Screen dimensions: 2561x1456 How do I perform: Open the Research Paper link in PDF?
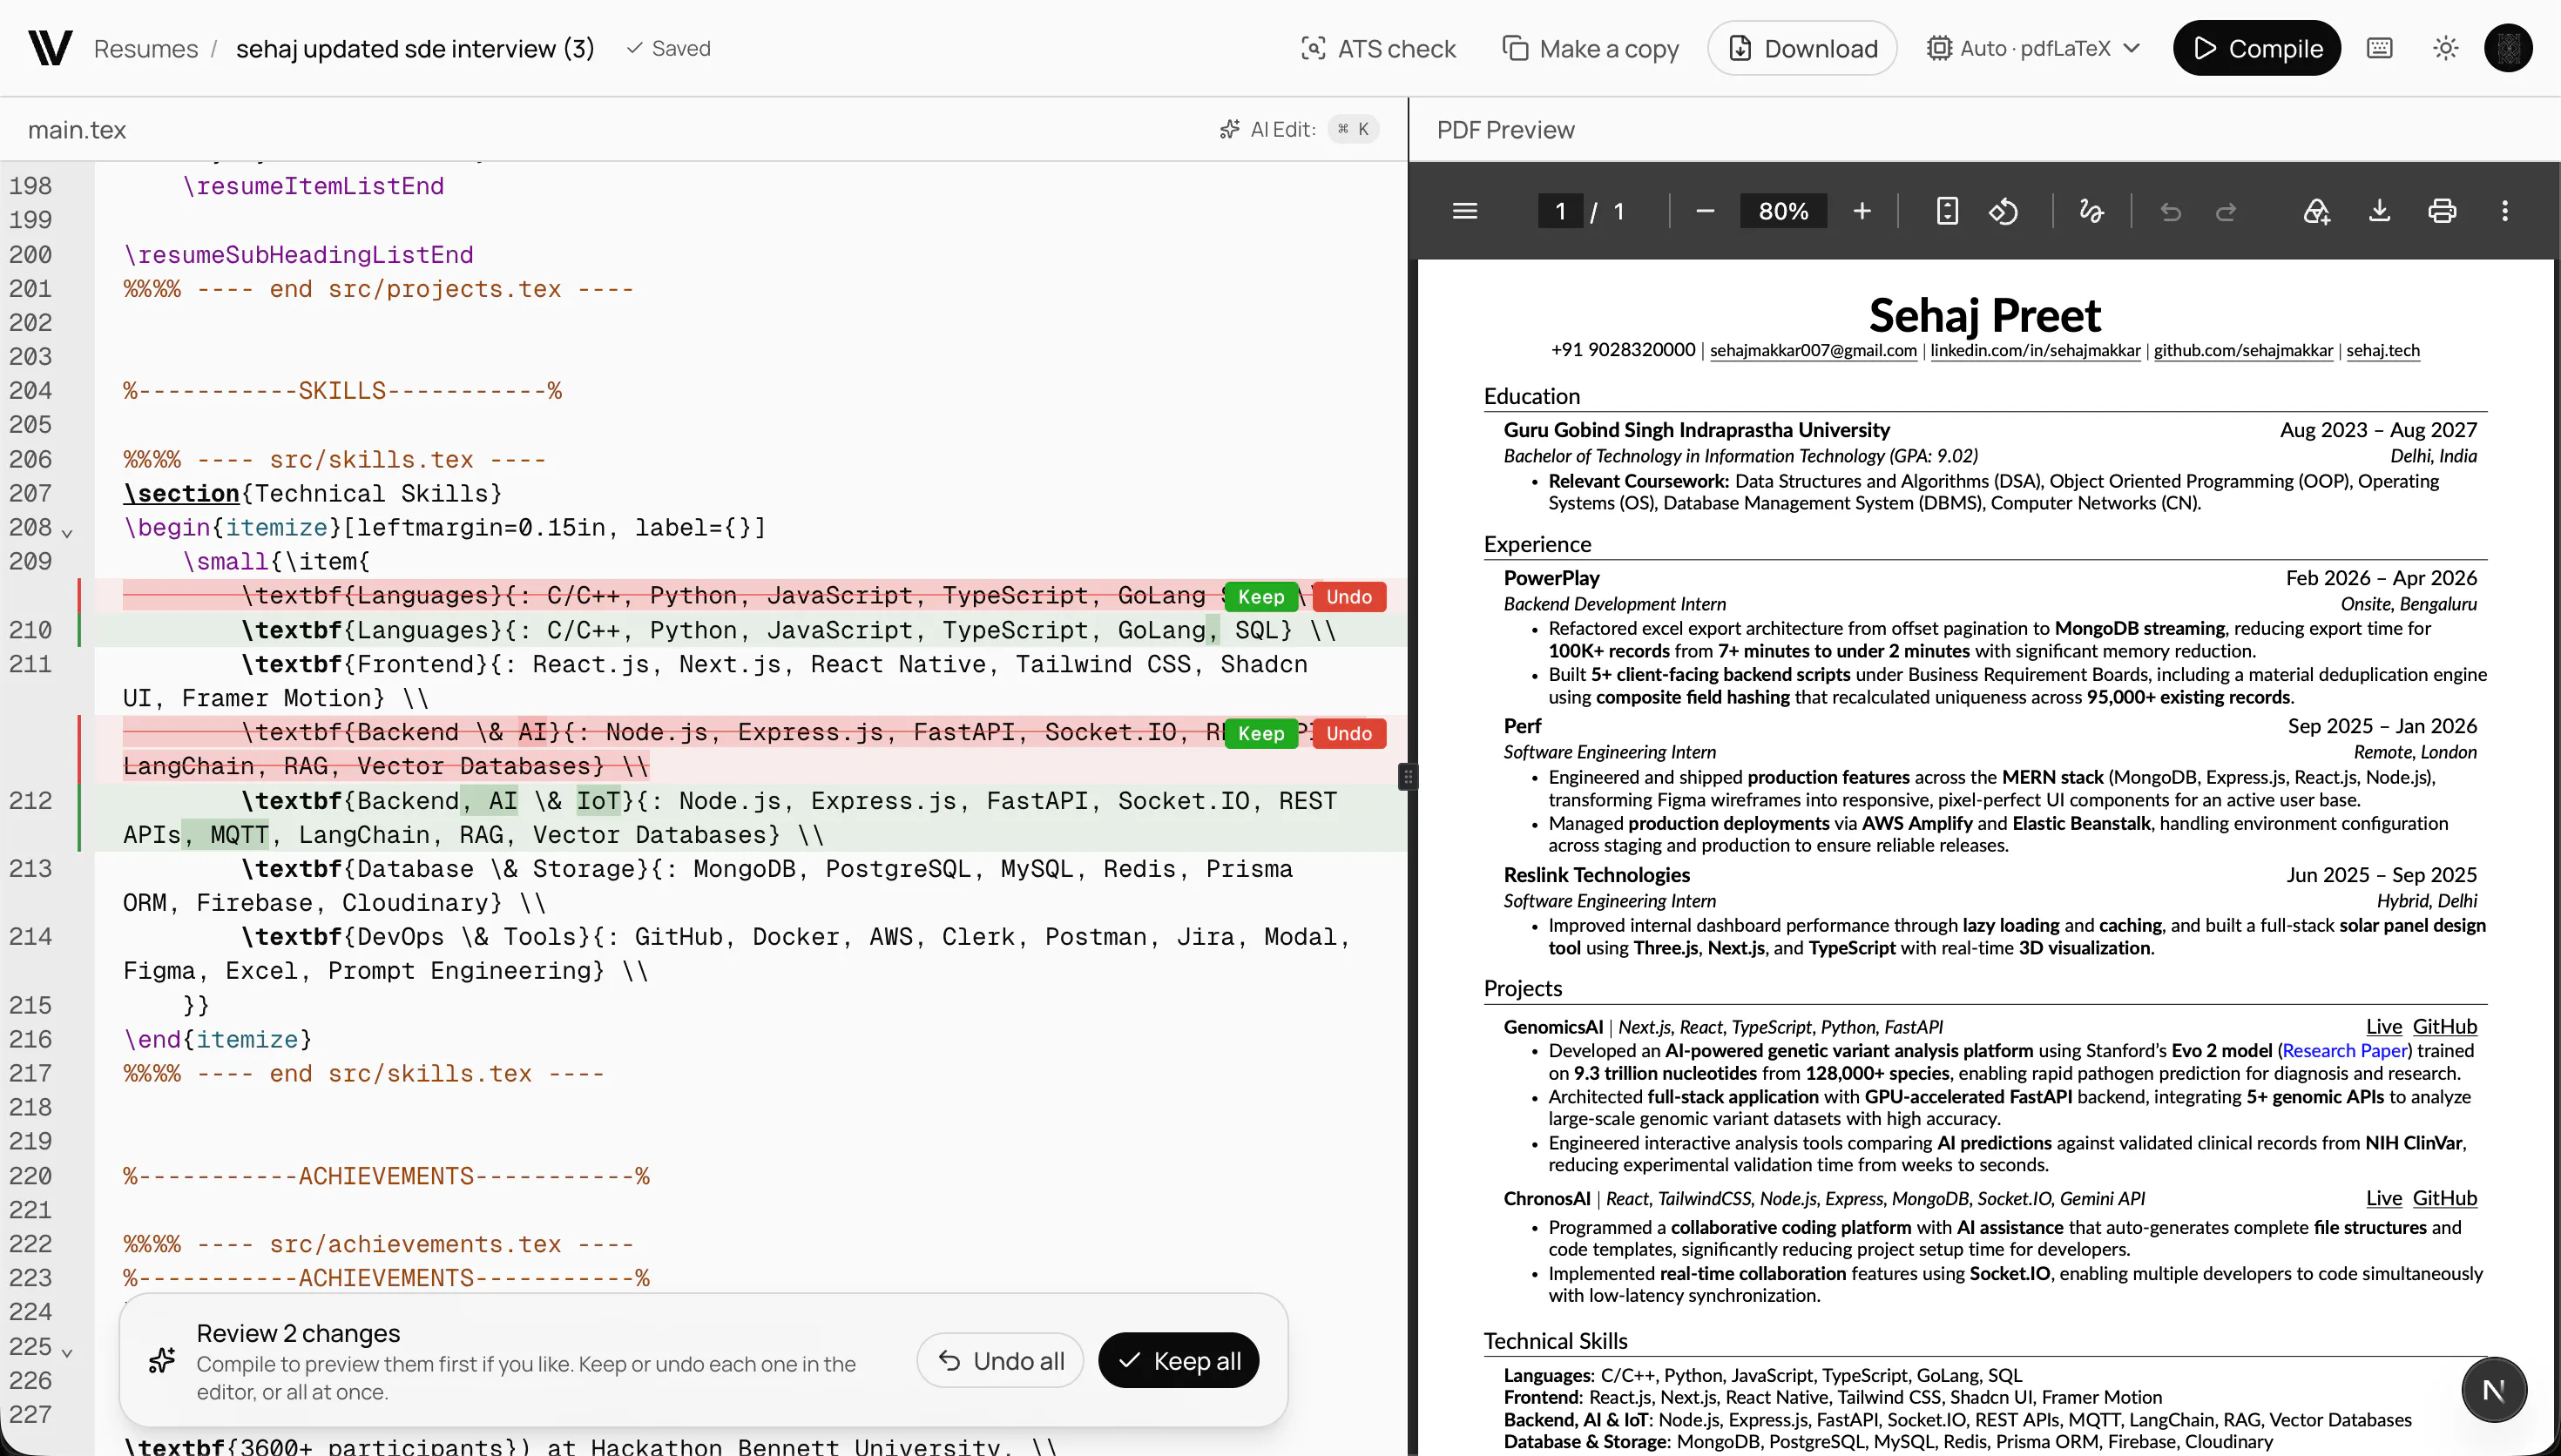[x=2344, y=1050]
